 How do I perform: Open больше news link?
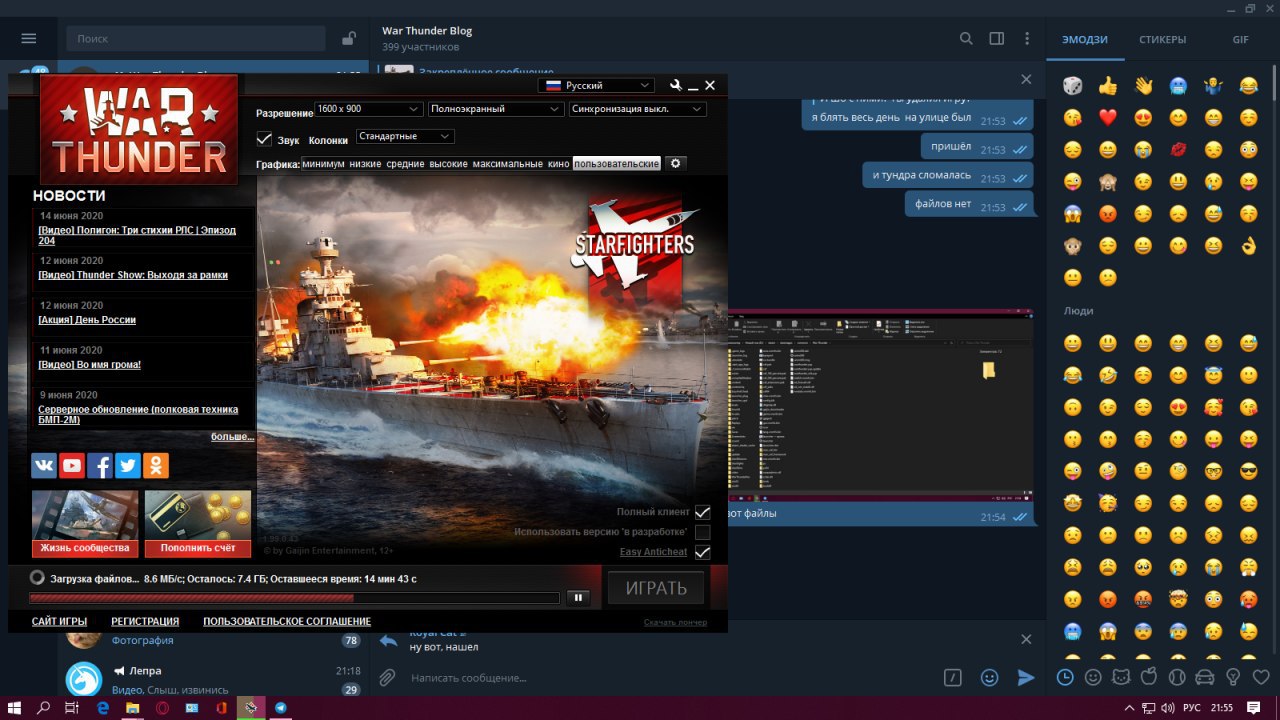(232, 437)
